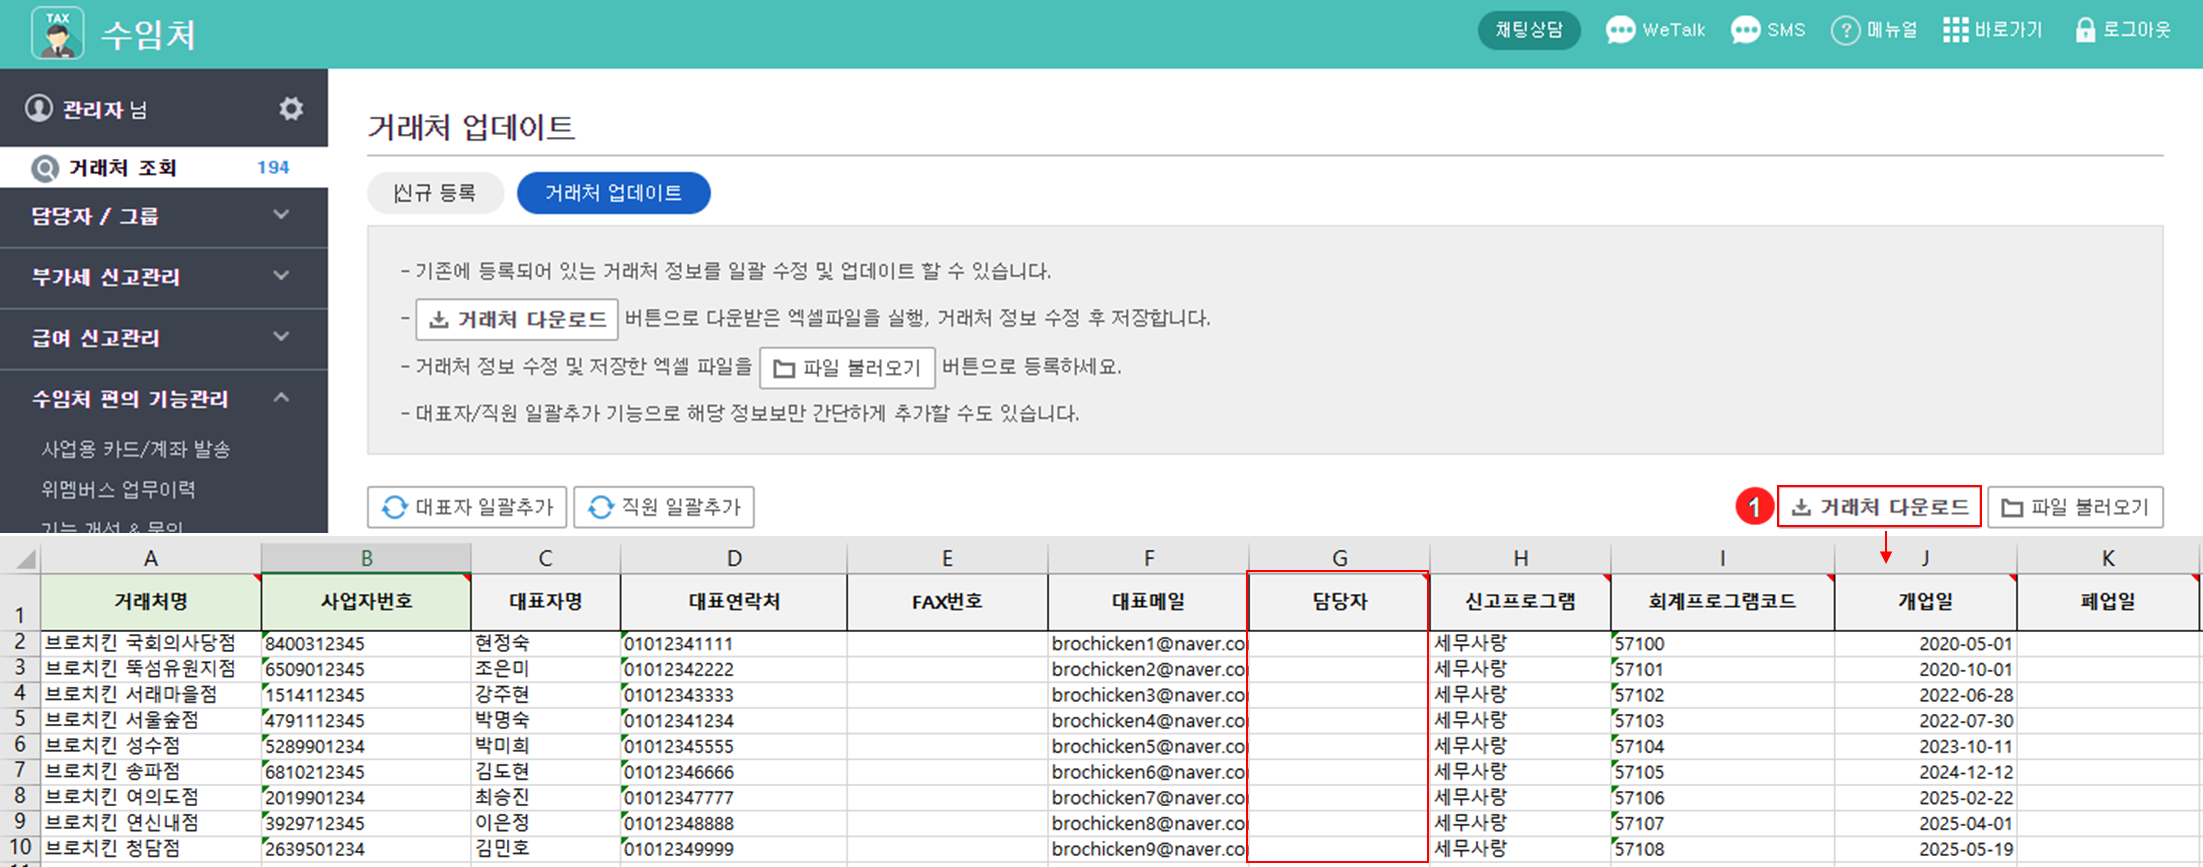
Task: Open 위멤버스 업무이력 submenu item
Action: pos(118,489)
